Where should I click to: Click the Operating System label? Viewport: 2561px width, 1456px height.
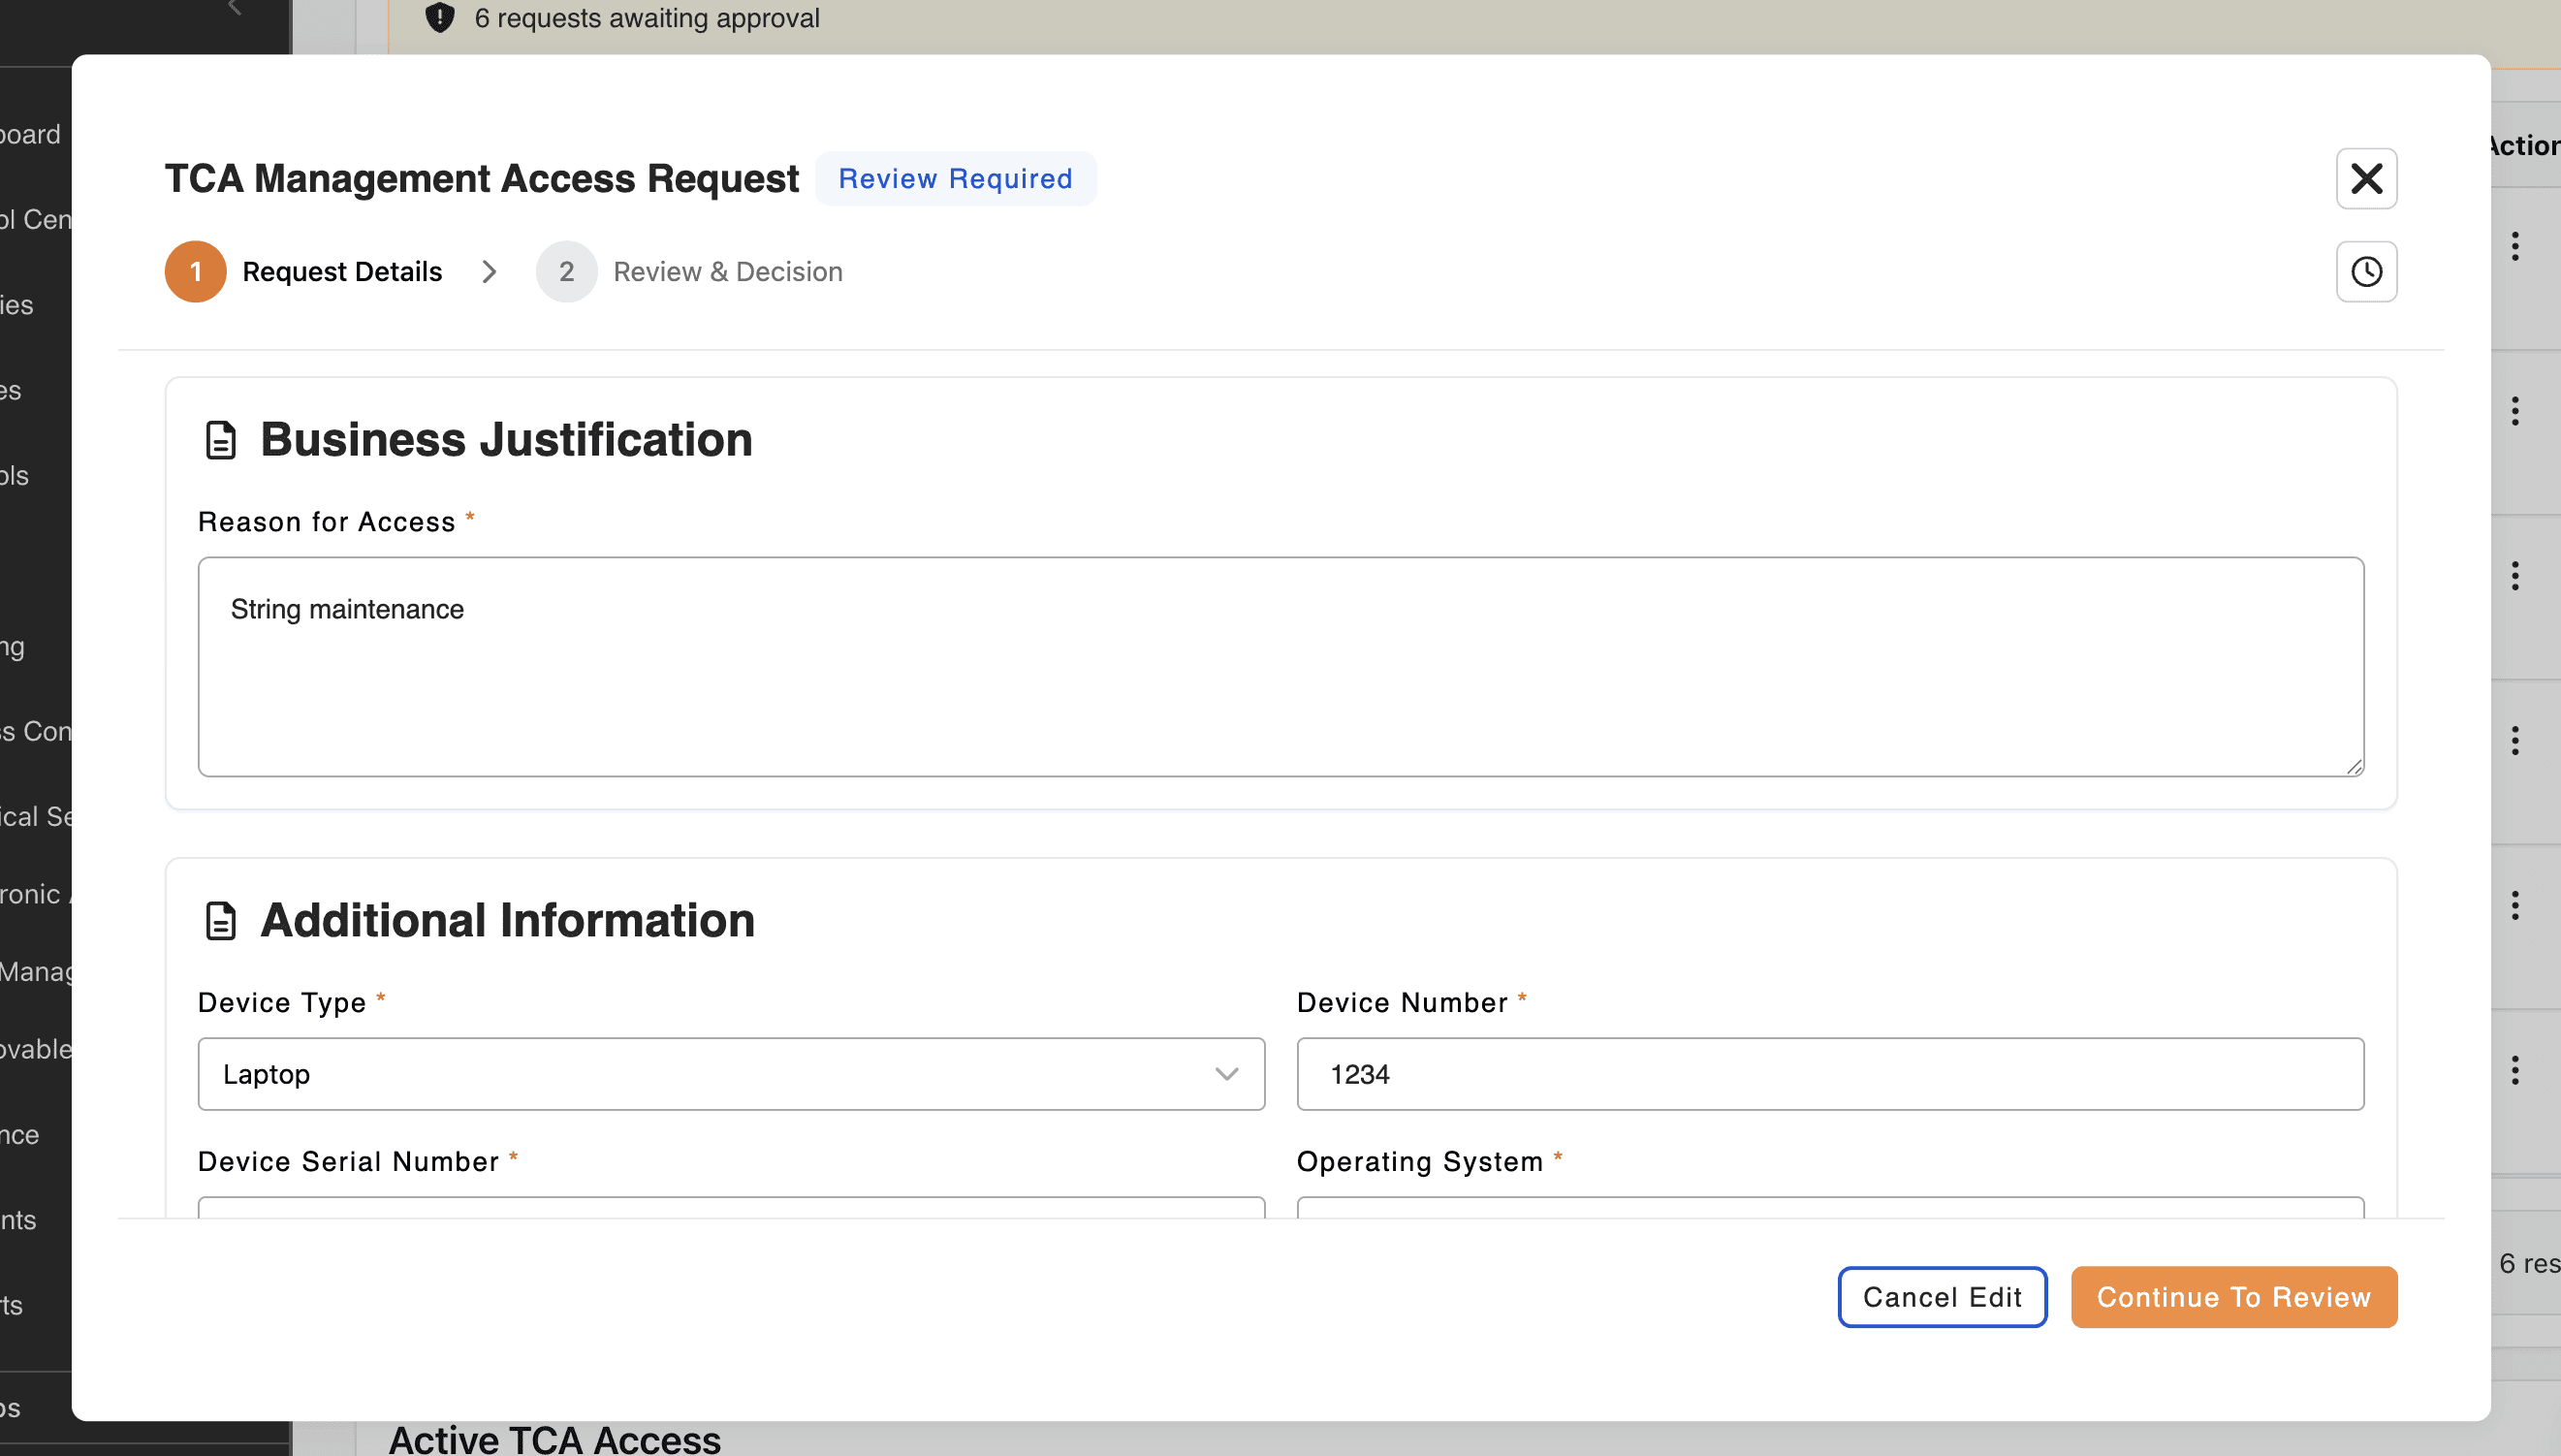click(x=1420, y=1161)
